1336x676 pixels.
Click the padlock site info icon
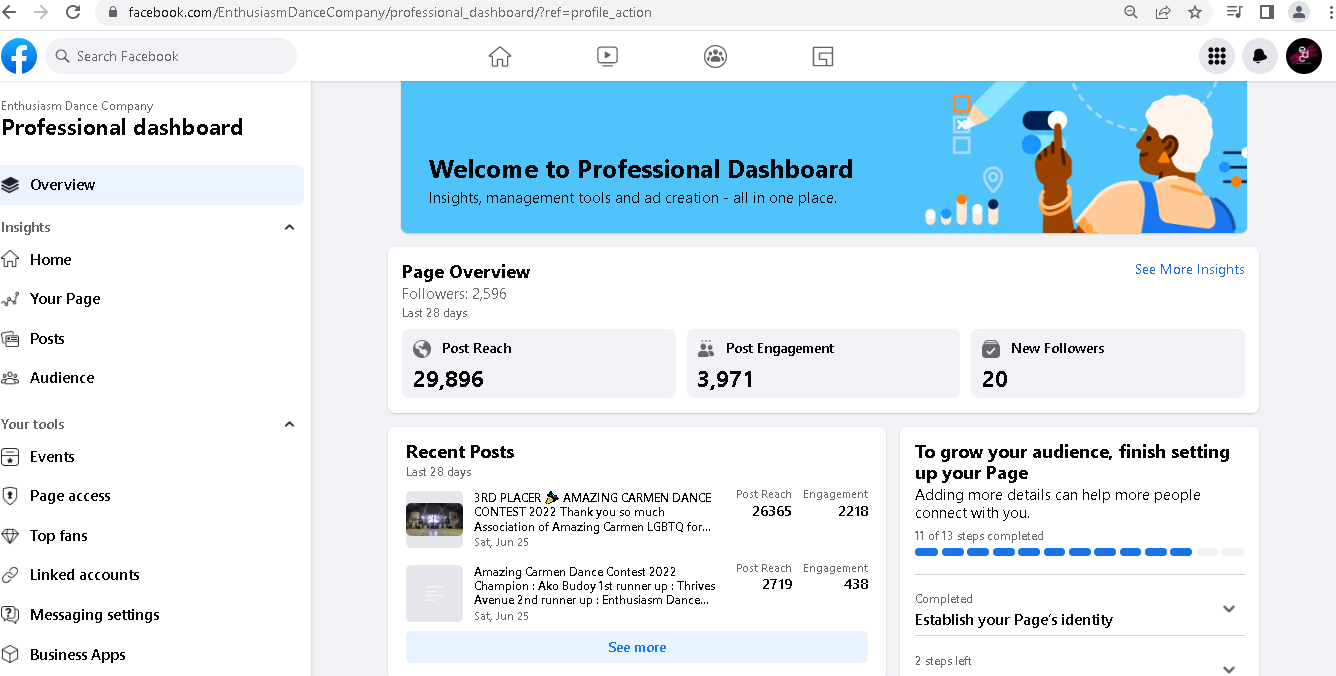click(x=112, y=13)
